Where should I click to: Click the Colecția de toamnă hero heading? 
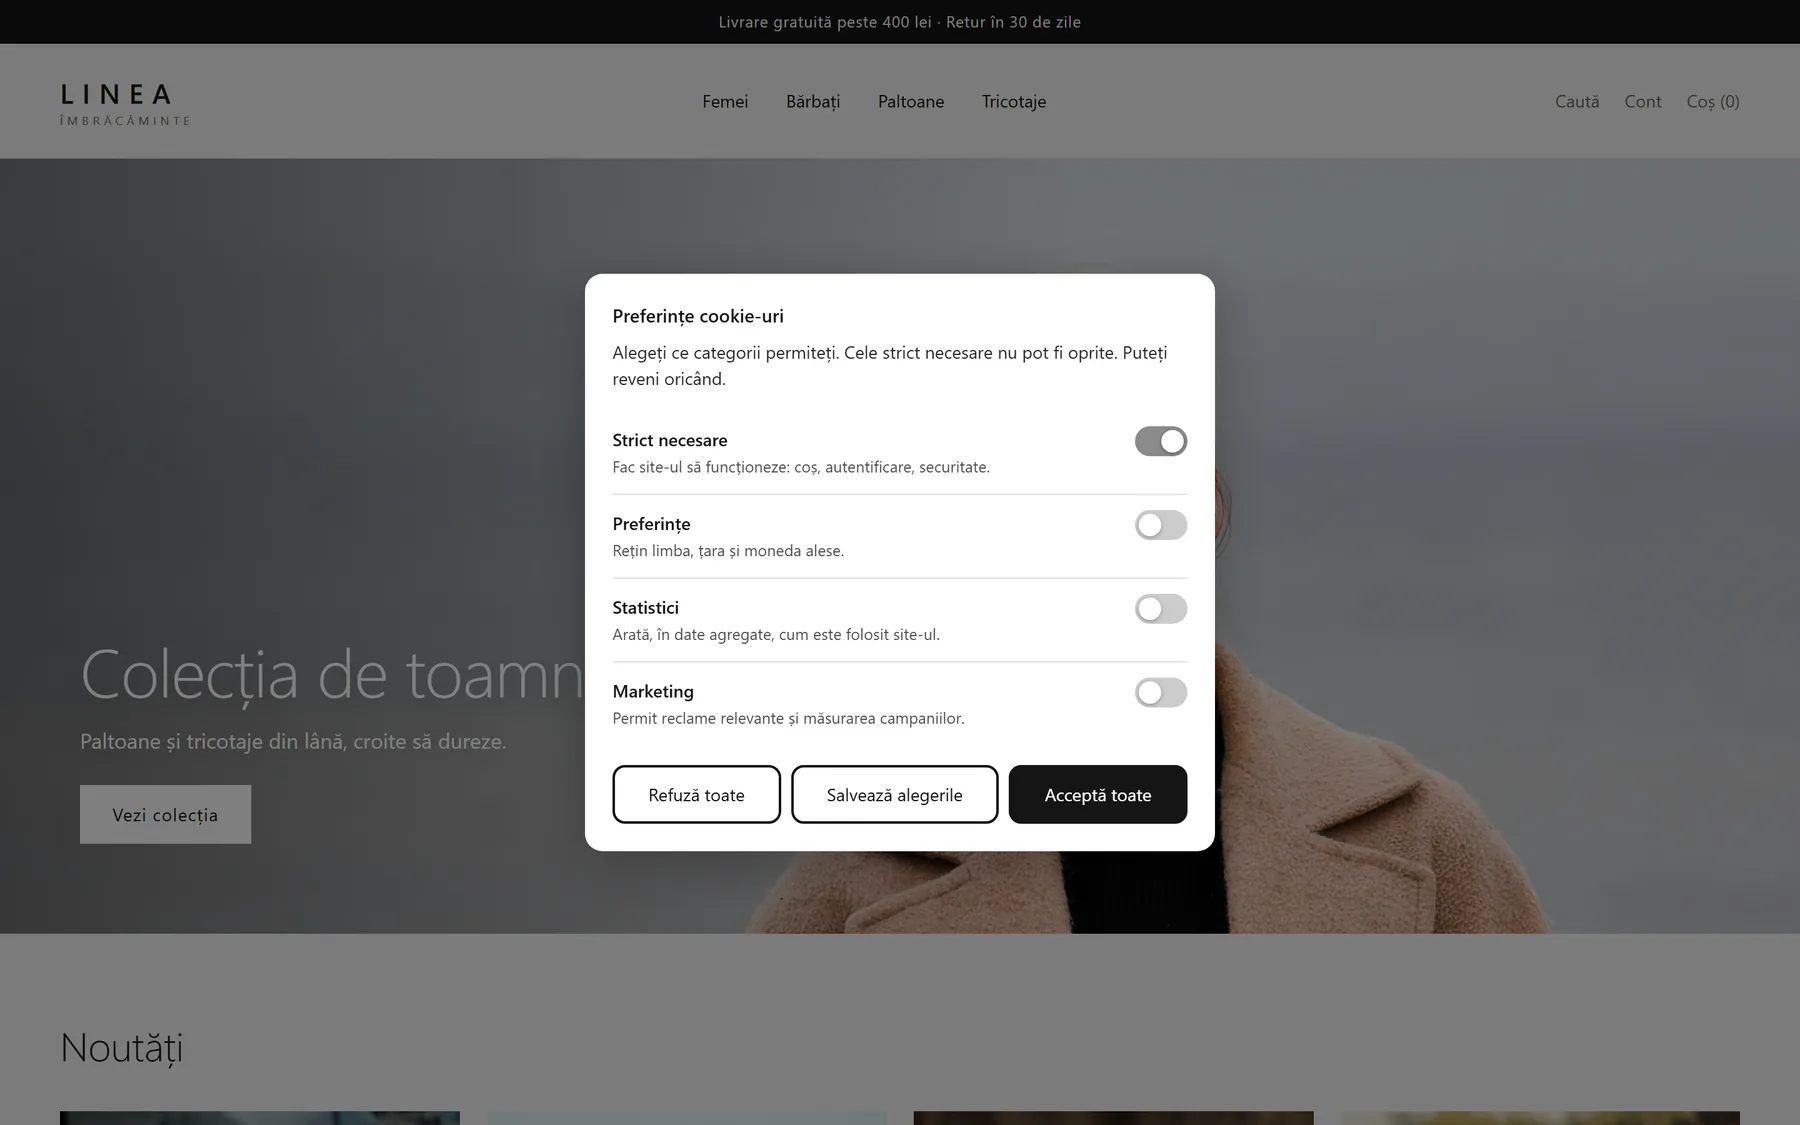coord(332,675)
